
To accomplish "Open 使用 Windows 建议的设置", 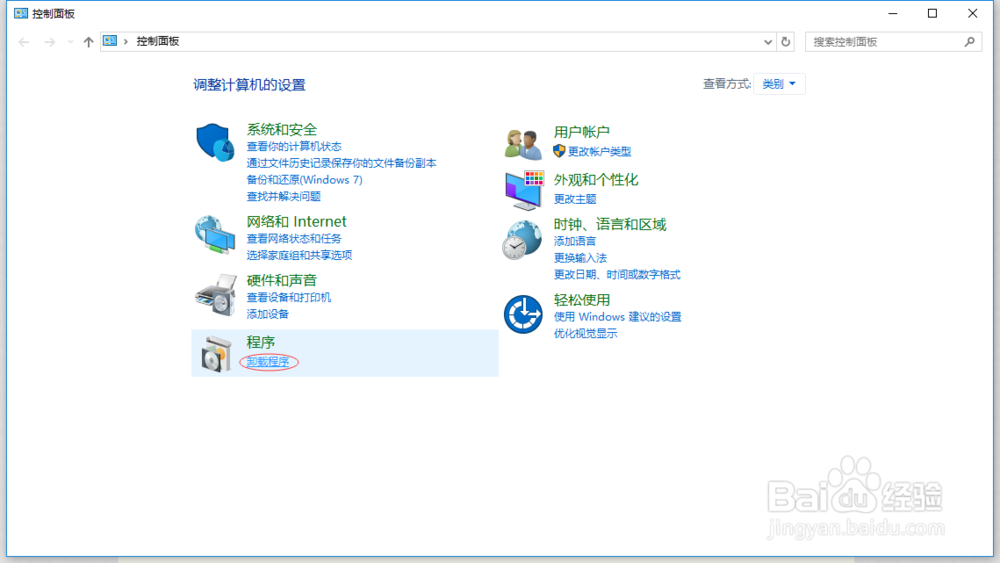I will point(617,316).
